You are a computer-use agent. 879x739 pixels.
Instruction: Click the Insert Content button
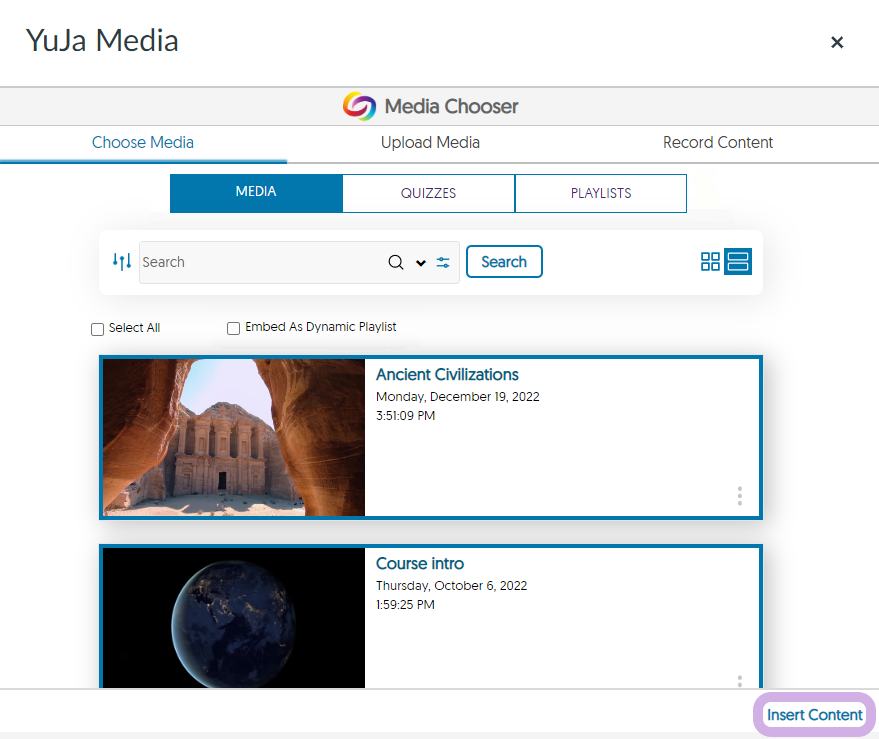(x=814, y=715)
